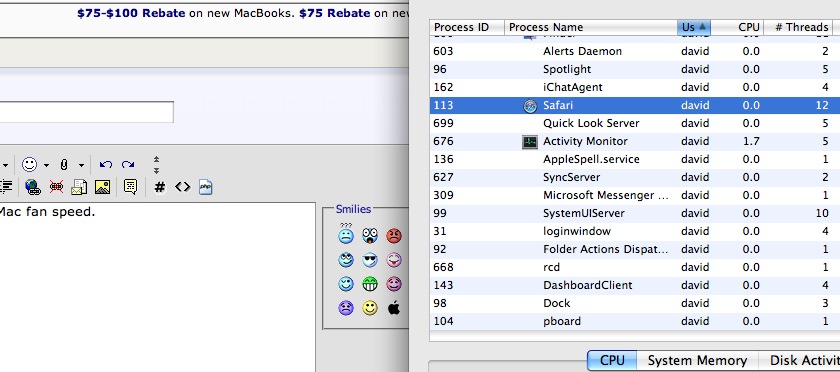This screenshot has width=840, height=372.
Task: Select the AppleSpell.service process
Action: (x=591, y=159)
